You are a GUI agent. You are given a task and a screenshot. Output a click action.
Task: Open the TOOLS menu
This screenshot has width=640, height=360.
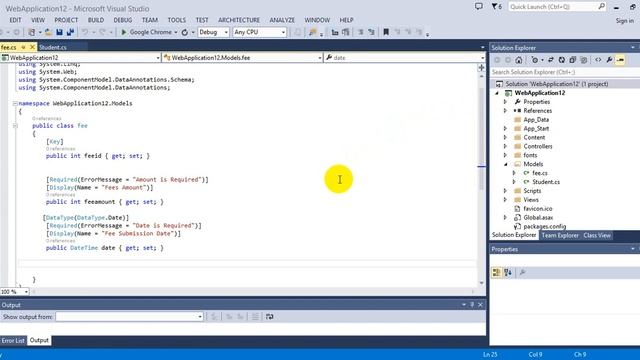(x=176, y=20)
